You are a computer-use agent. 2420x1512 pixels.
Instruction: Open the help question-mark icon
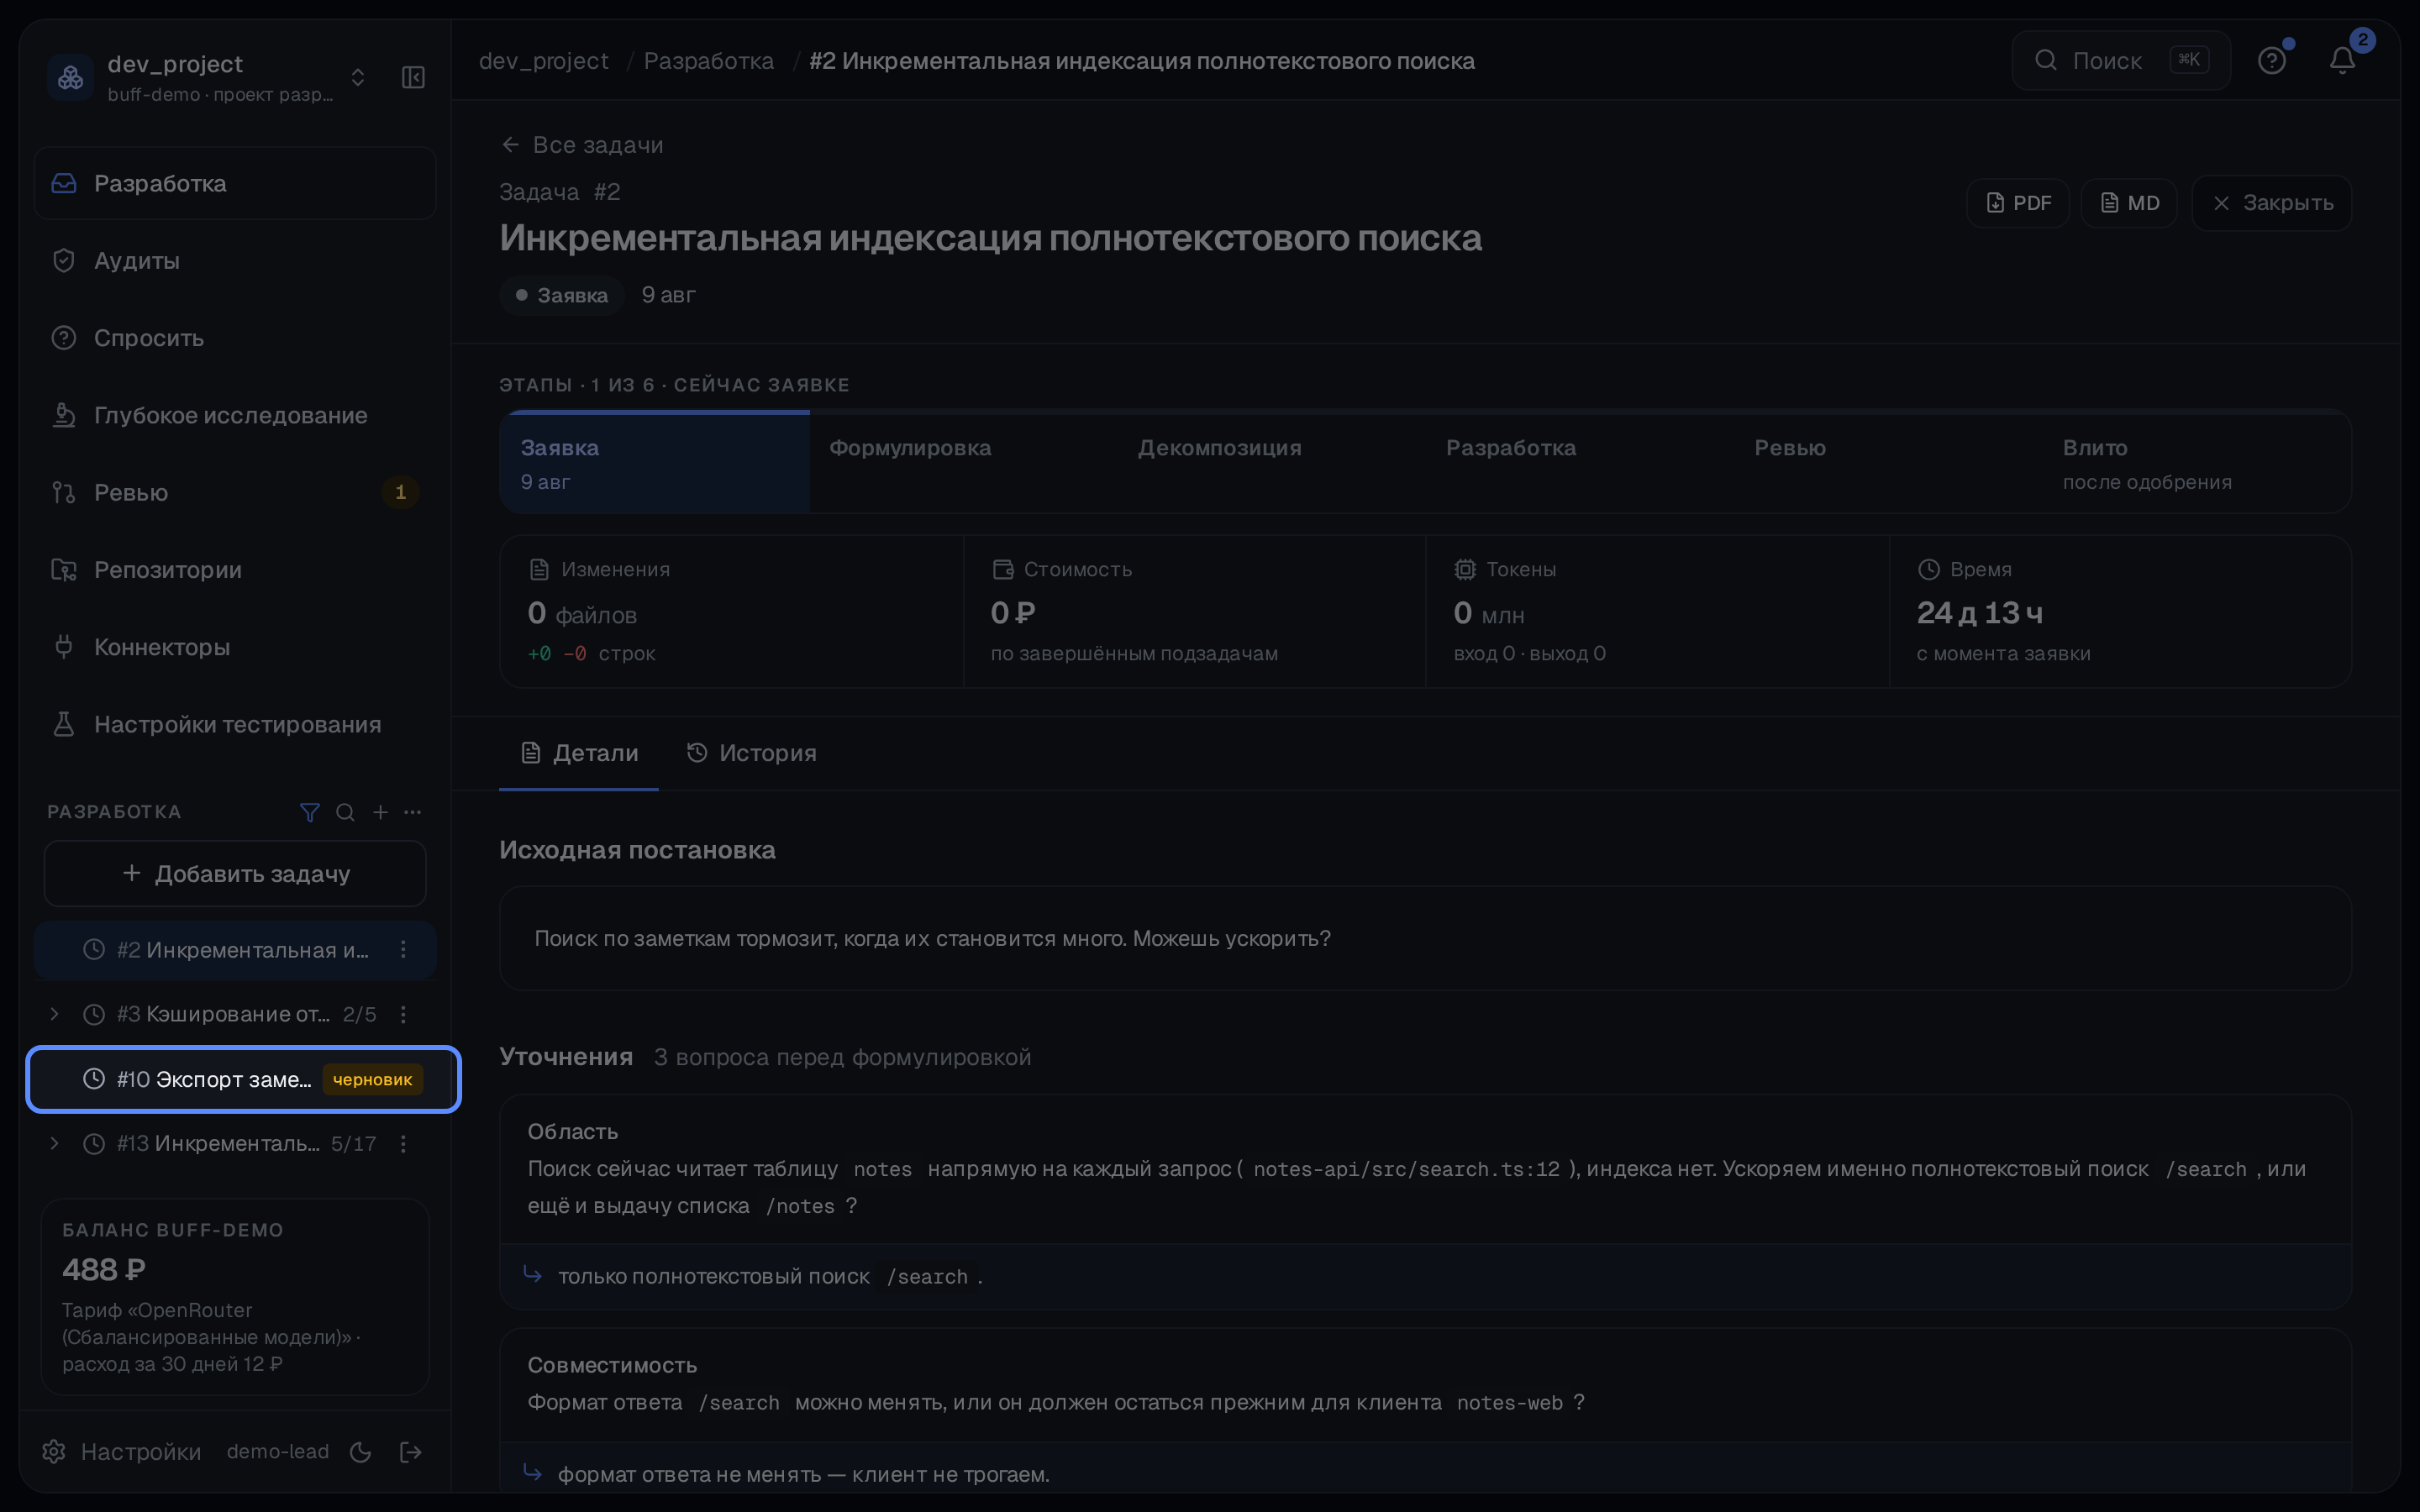point(2272,61)
